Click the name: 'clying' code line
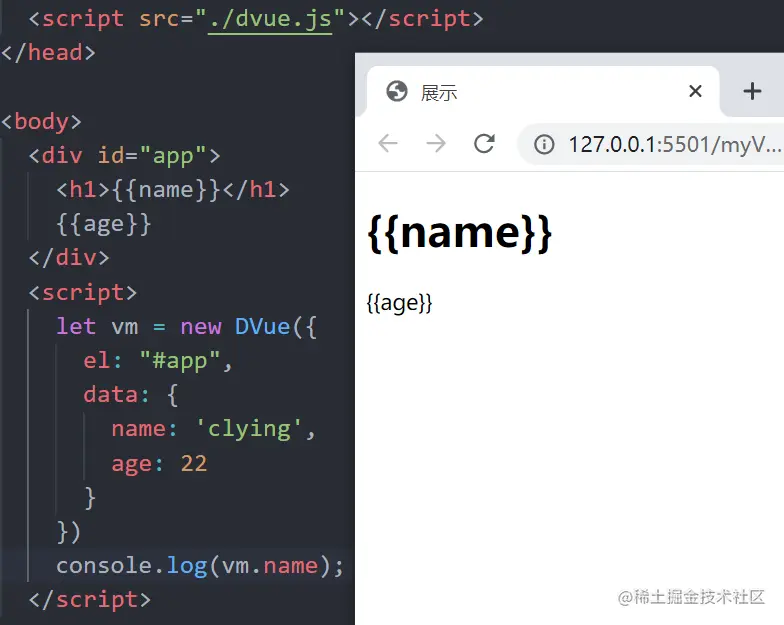 [x=214, y=430]
